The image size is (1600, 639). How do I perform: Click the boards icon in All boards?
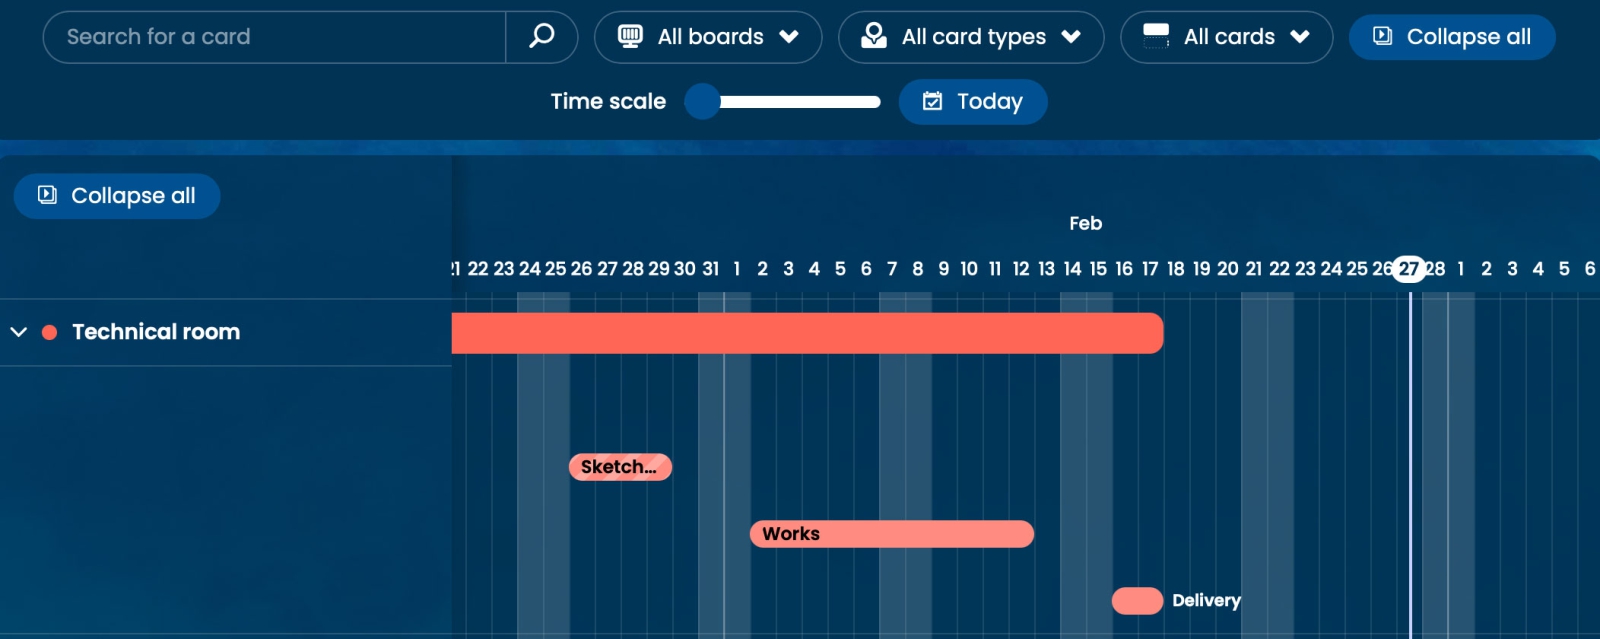click(x=630, y=37)
